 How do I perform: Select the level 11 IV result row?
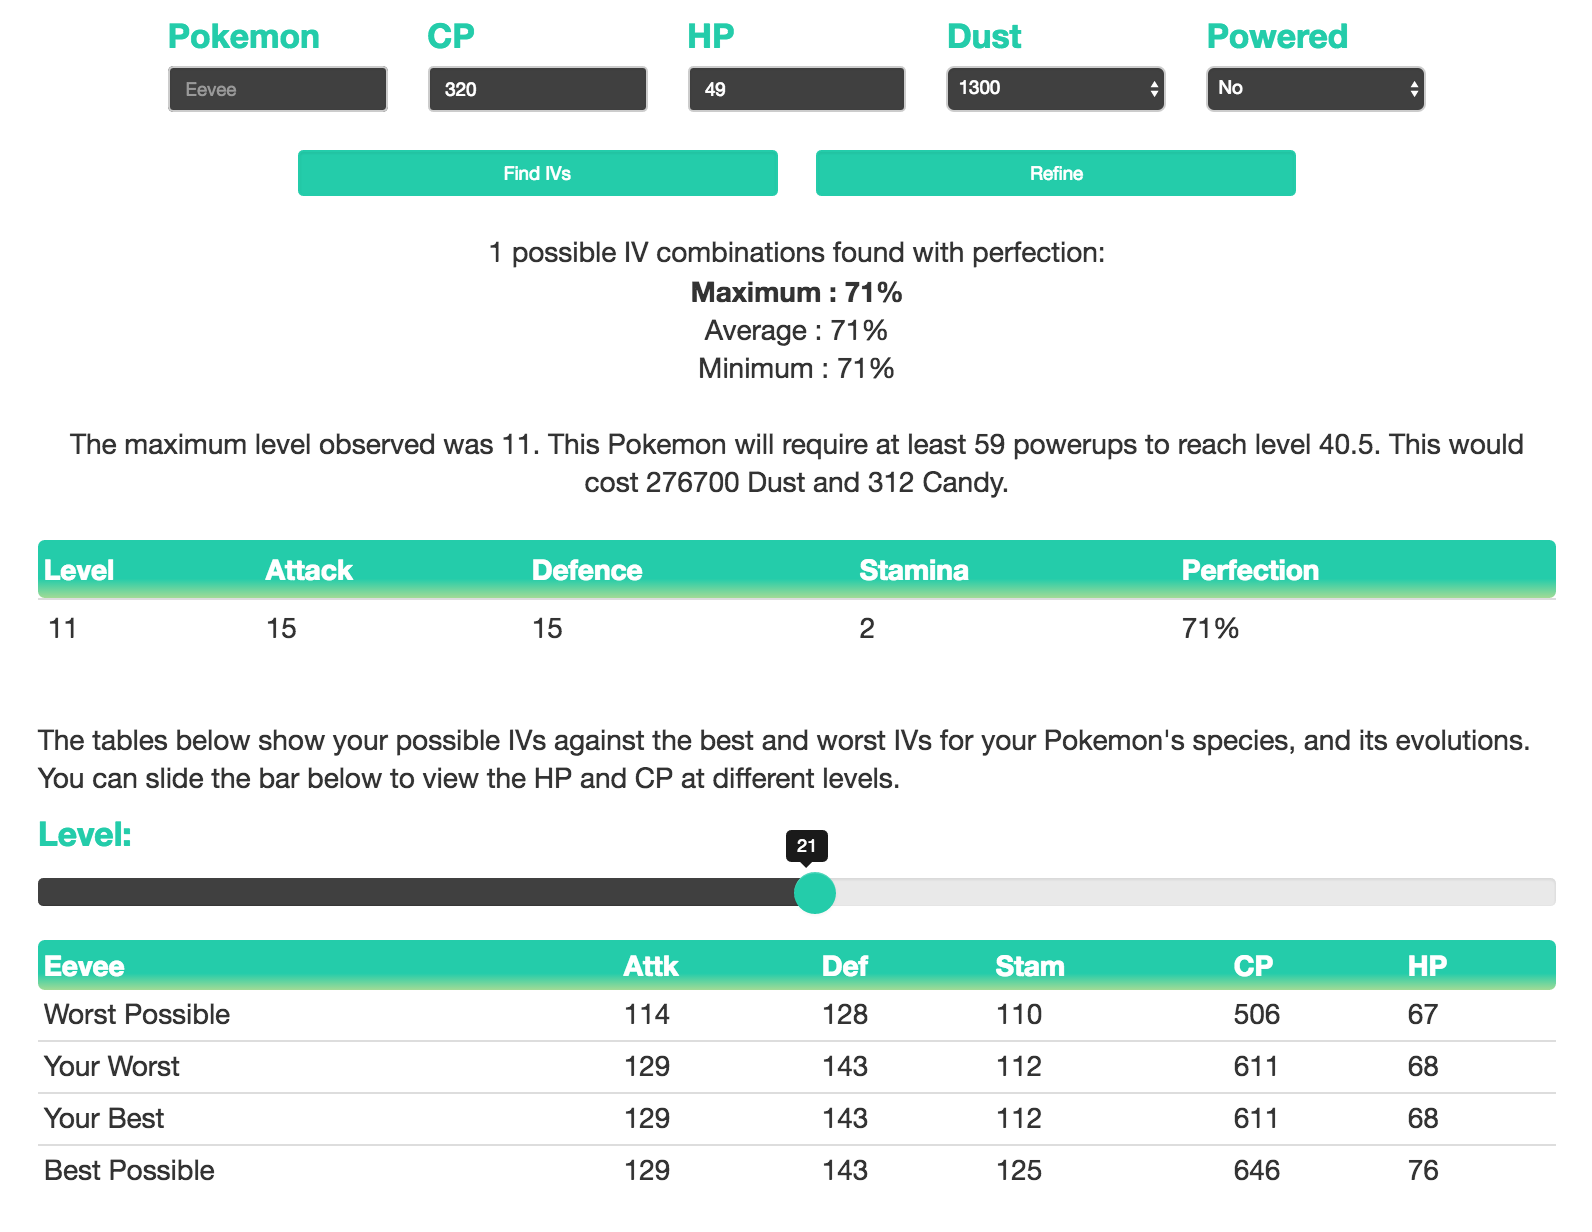pyautogui.click(x=796, y=628)
